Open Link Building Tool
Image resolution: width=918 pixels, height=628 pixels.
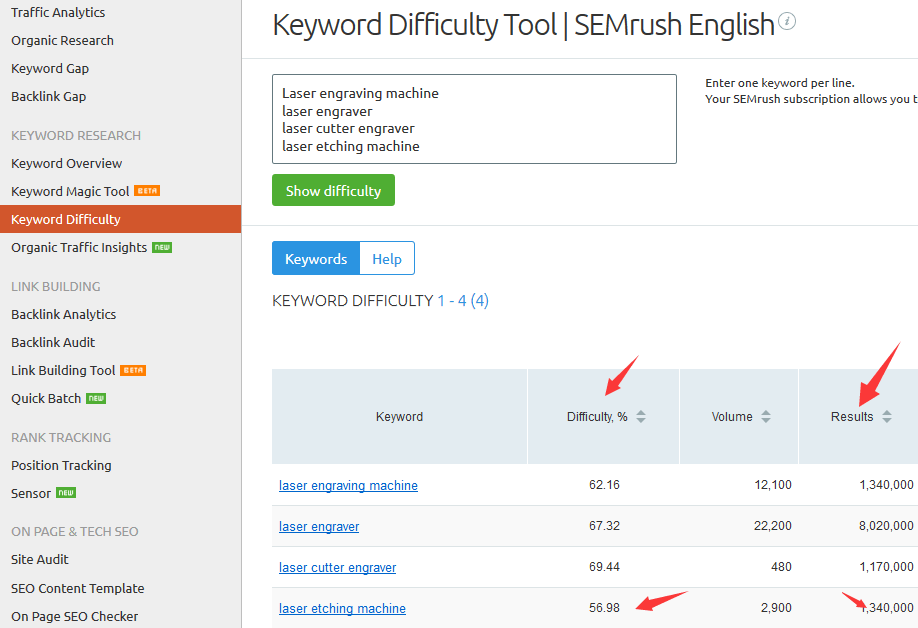pyautogui.click(x=63, y=370)
